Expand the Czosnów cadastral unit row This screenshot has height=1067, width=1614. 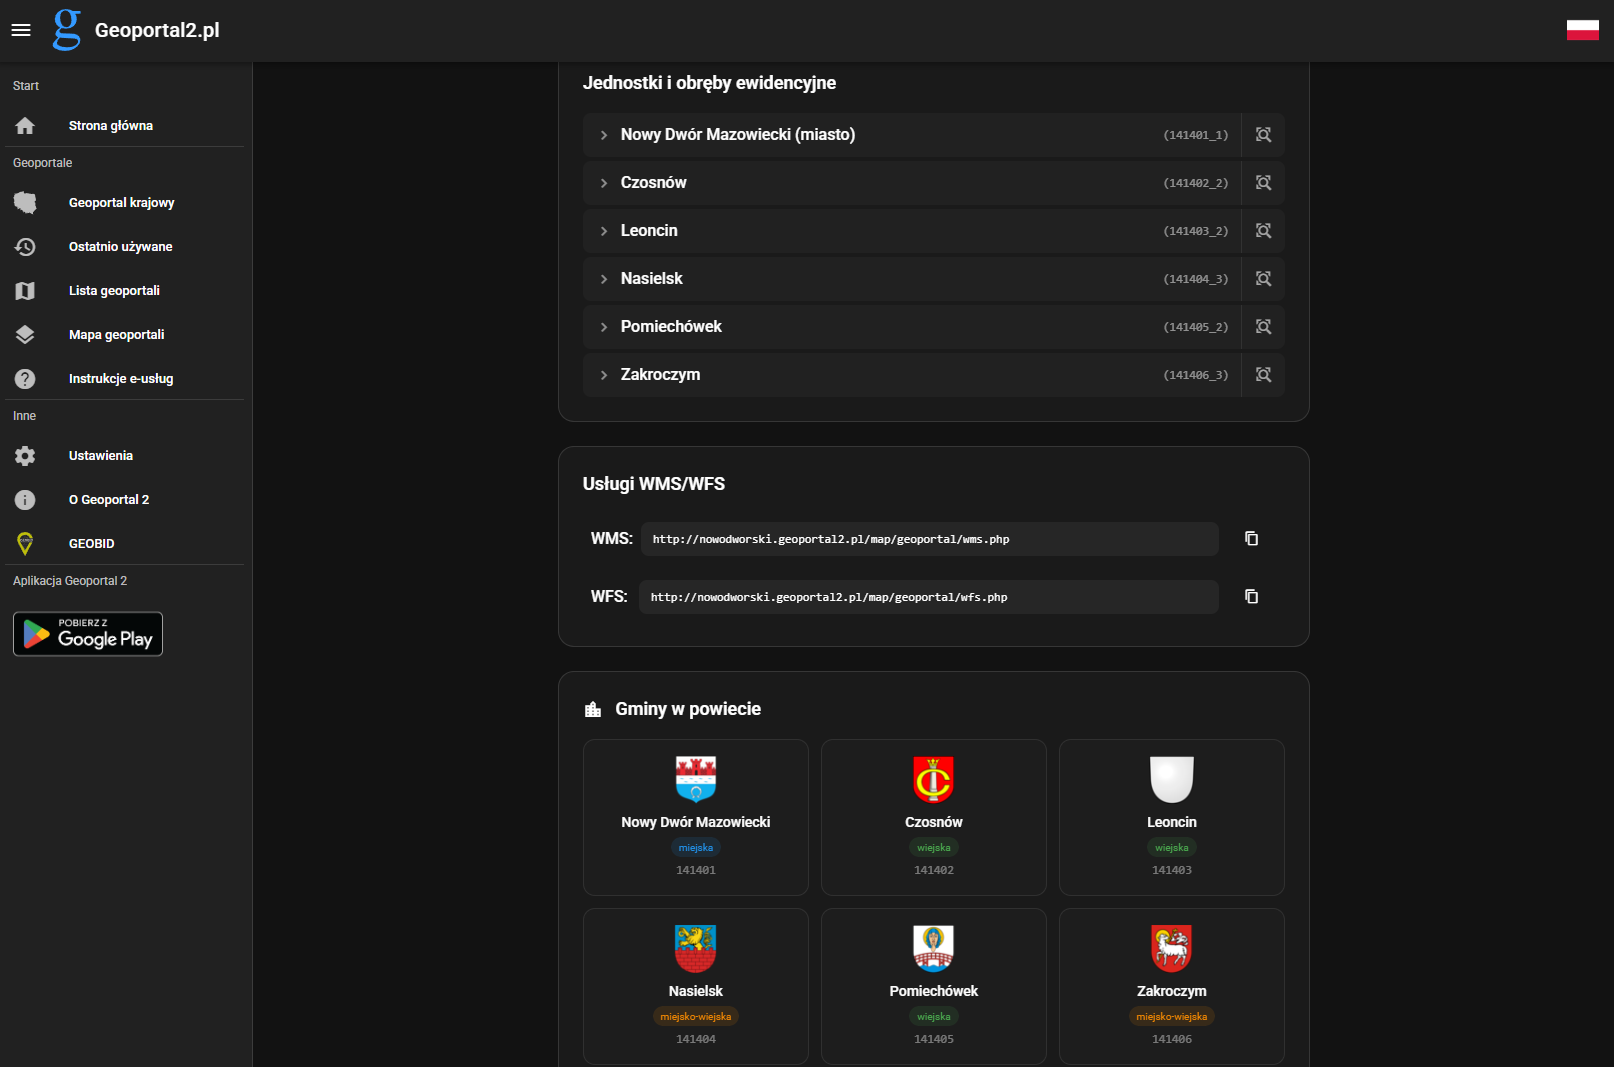pyautogui.click(x=604, y=183)
